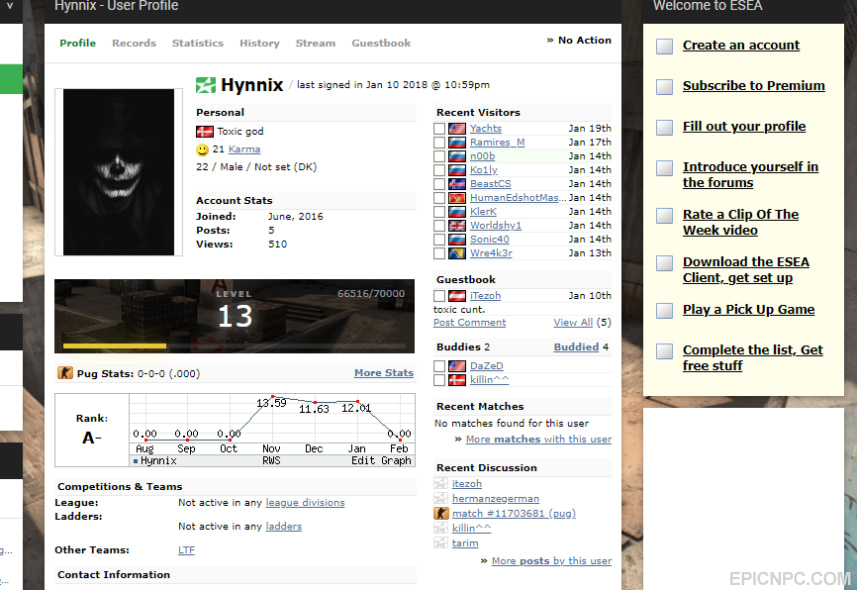Click the flag icon beside KlerK
Viewport: 857px width, 590px height.
pos(457,212)
